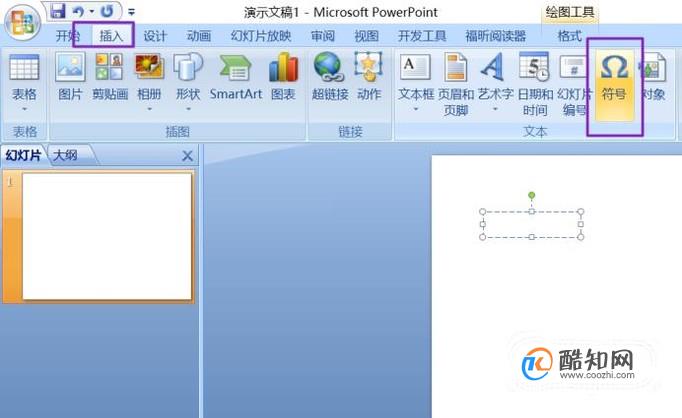Close the slides/outline pane
This screenshot has height=418, width=682.
coord(187,156)
